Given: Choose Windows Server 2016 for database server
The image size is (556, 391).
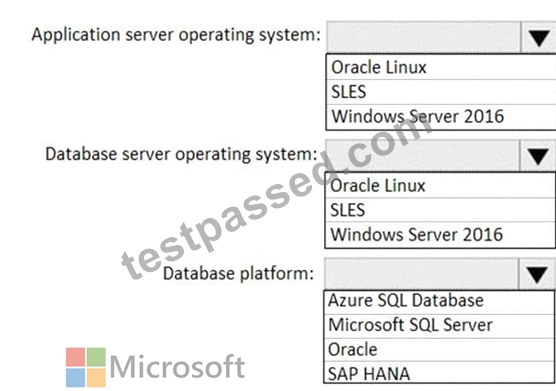Looking at the screenshot, I should [440, 235].
